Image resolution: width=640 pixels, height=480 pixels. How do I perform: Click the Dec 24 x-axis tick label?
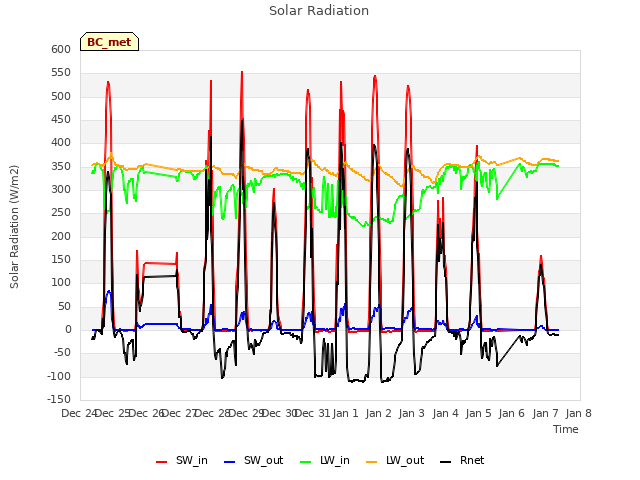79,413
